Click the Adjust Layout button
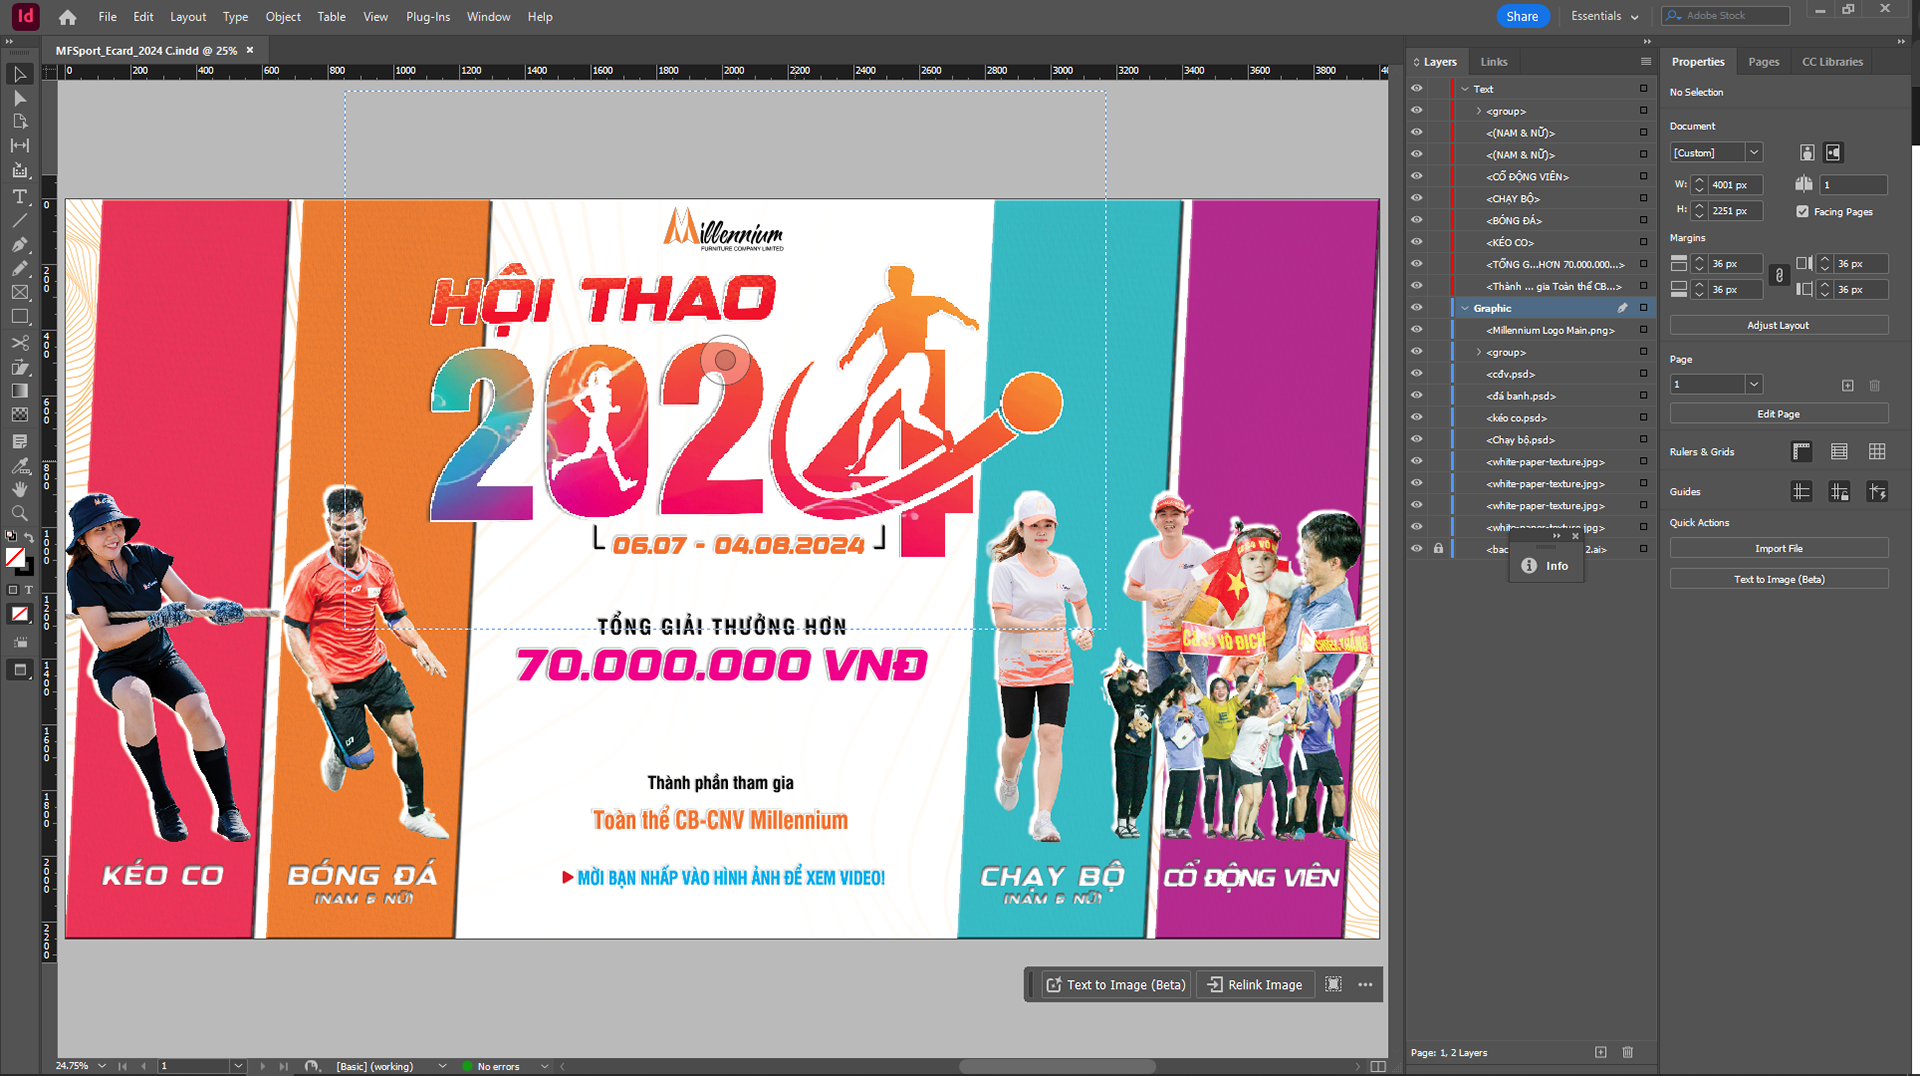The image size is (1920, 1076). point(1778,326)
